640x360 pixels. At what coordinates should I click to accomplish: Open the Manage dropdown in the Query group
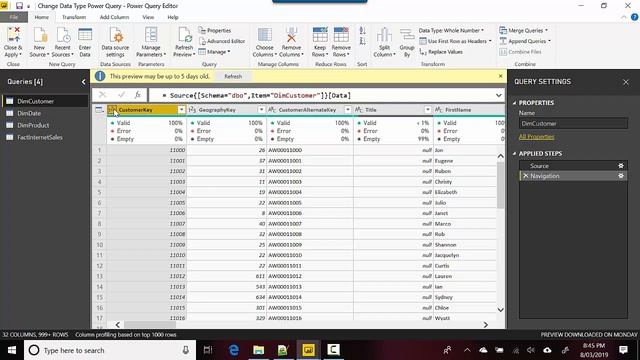pyautogui.click(x=214, y=52)
